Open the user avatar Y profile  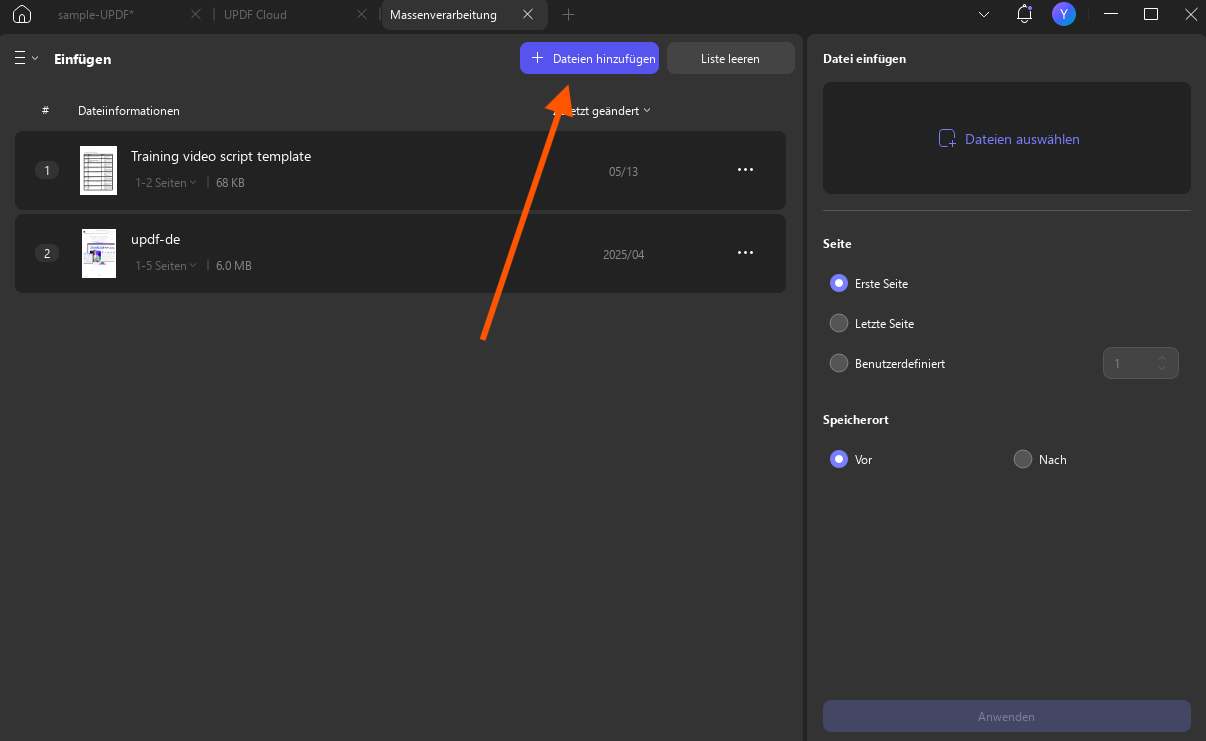[1064, 14]
